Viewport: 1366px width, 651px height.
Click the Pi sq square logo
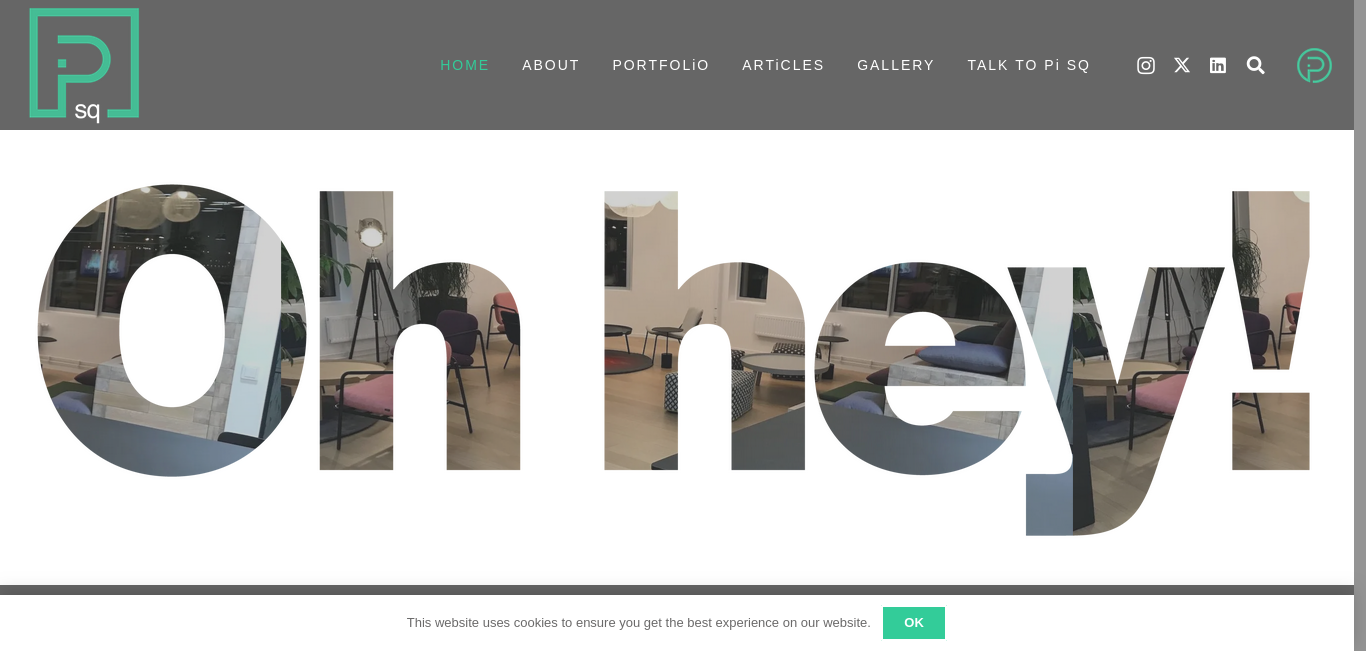pos(84,65)
